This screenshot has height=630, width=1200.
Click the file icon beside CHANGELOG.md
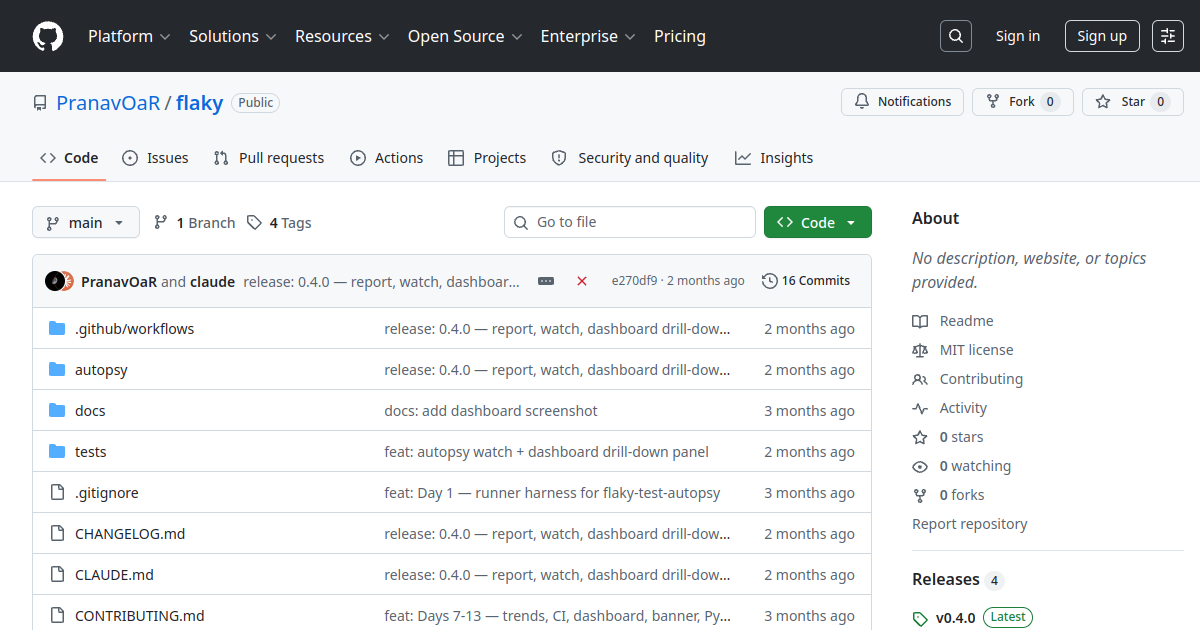[x=57, y=534]
